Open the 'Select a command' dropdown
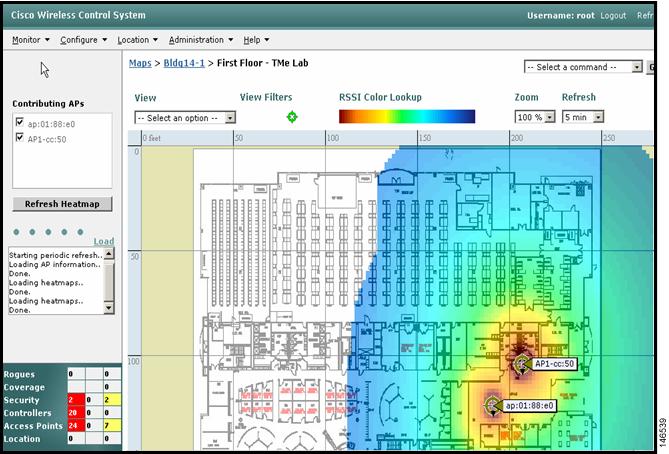 point(583,67)
